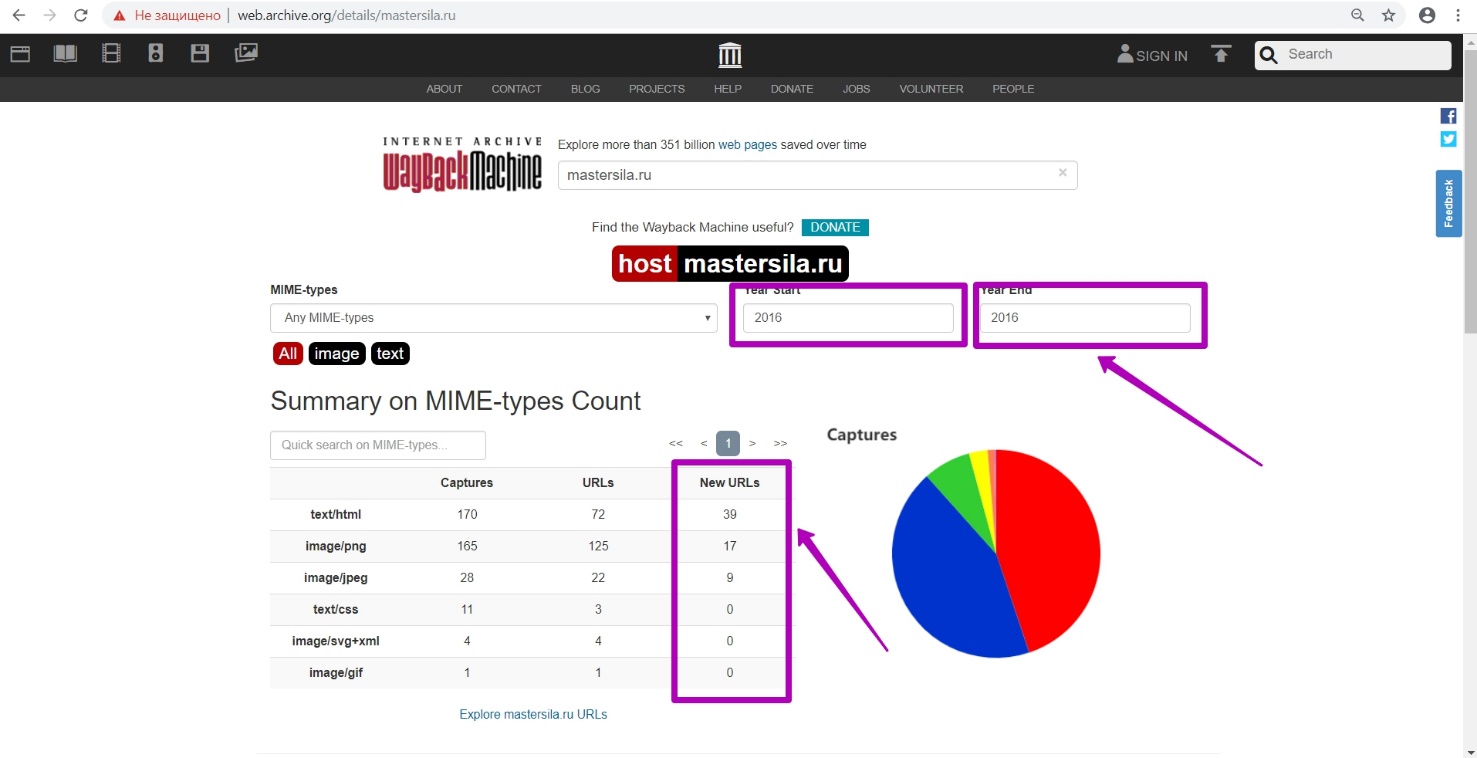Sort by Captures column header
Viewport: 1477px width, 758px height.
(467, 483)
